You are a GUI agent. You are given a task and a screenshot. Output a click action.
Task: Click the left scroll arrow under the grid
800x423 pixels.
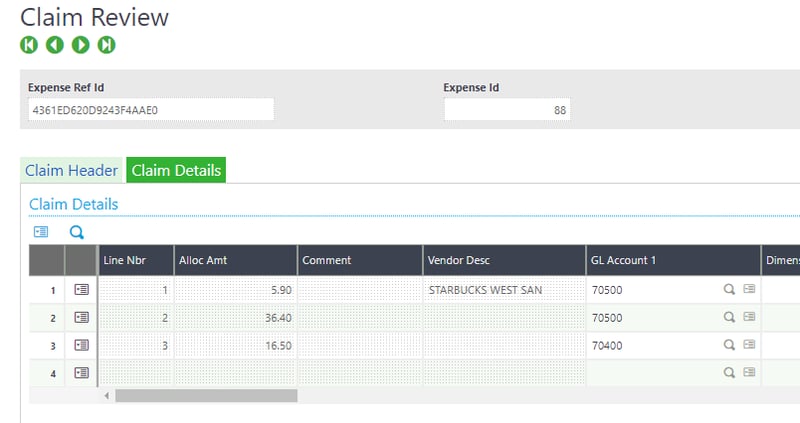coord(107,395)
